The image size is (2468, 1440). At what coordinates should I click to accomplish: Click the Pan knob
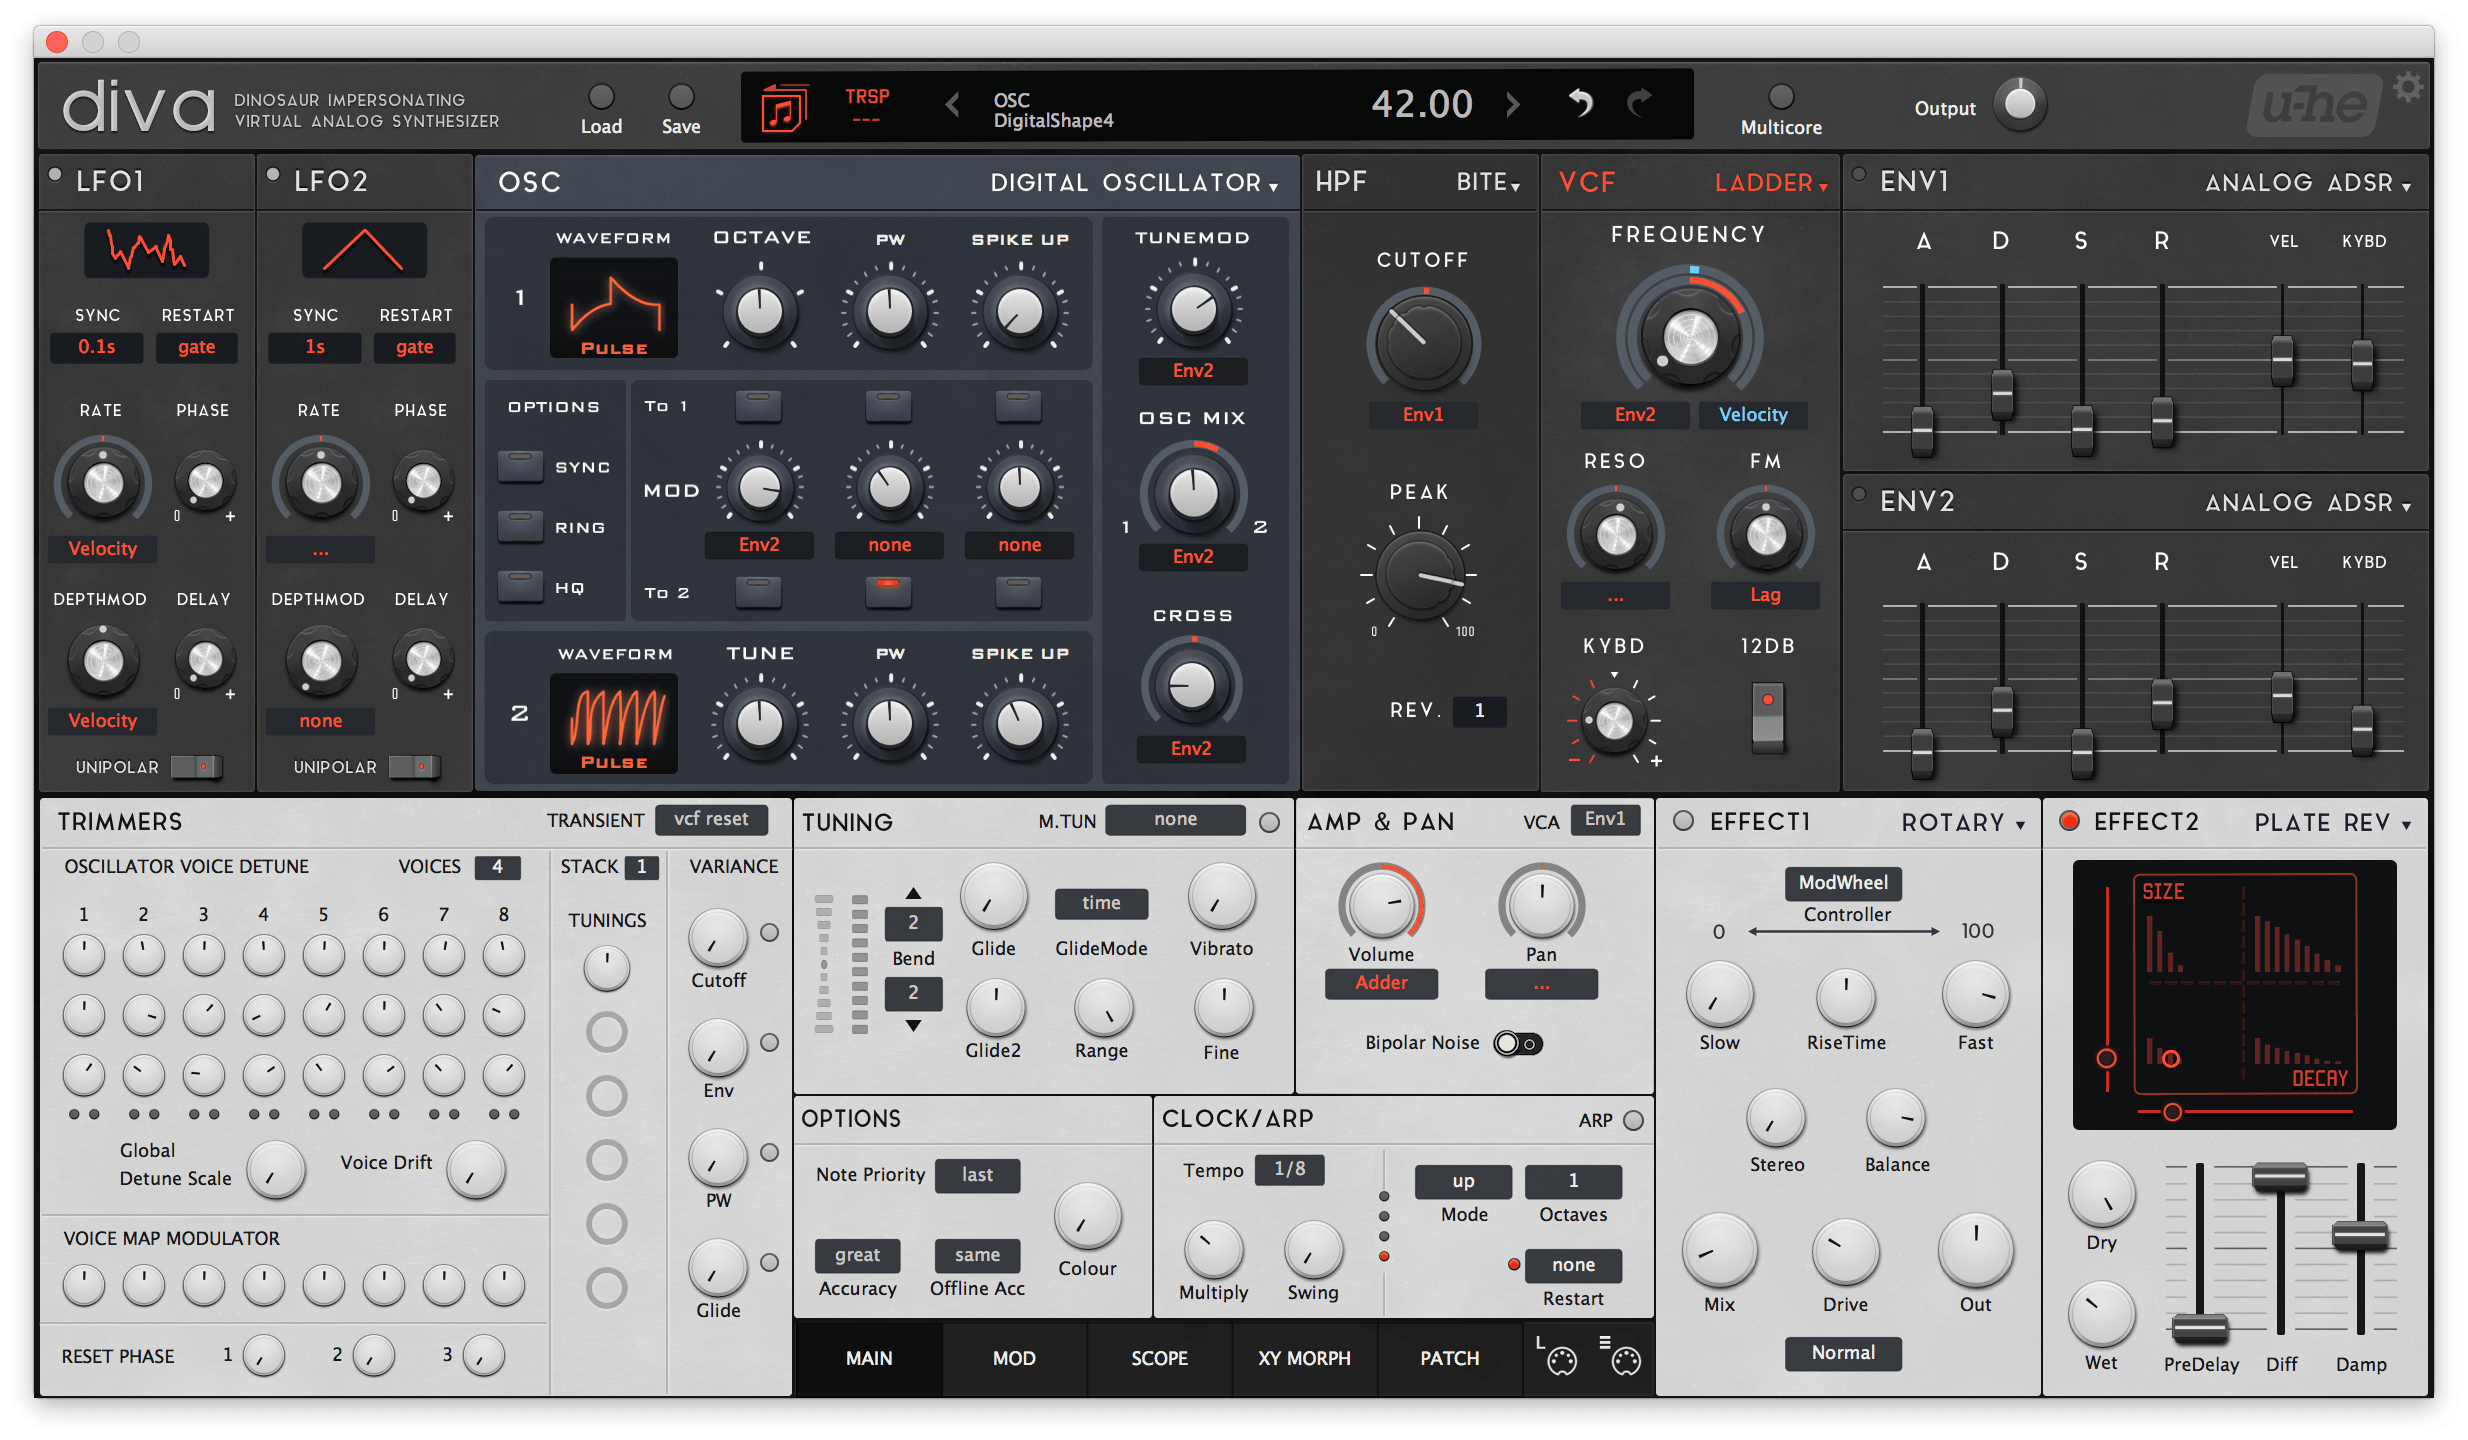pyautogui.click(x=1541, y=904)
